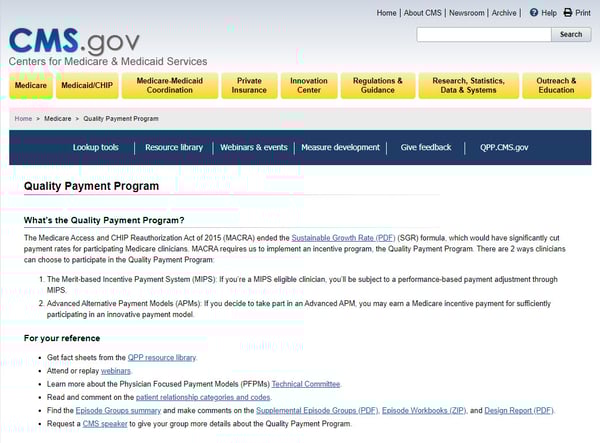Open patient relationship categories and codes link

203,397
